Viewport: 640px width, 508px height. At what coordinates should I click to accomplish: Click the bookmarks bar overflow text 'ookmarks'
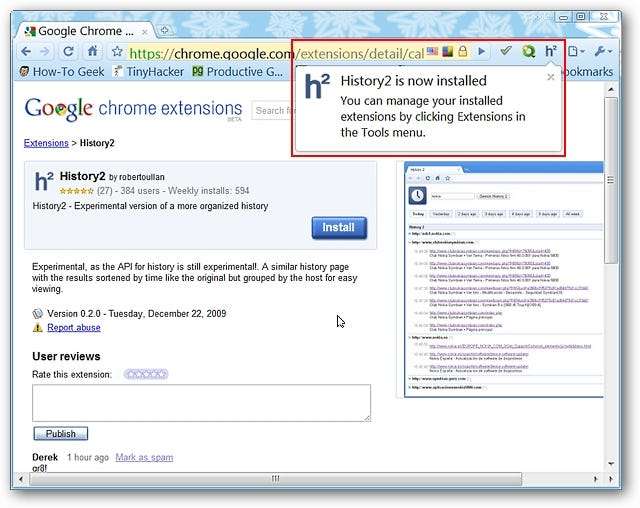[589, 72]
